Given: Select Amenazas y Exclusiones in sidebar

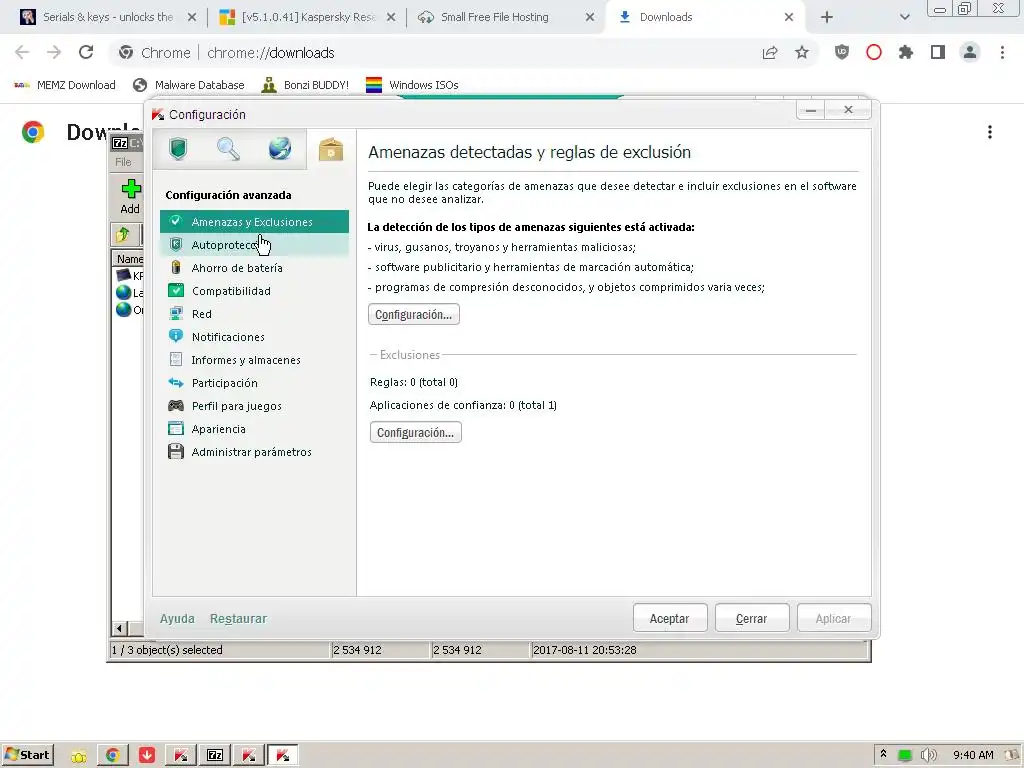Looking at the screenshot, I should [x=254, y=222].
